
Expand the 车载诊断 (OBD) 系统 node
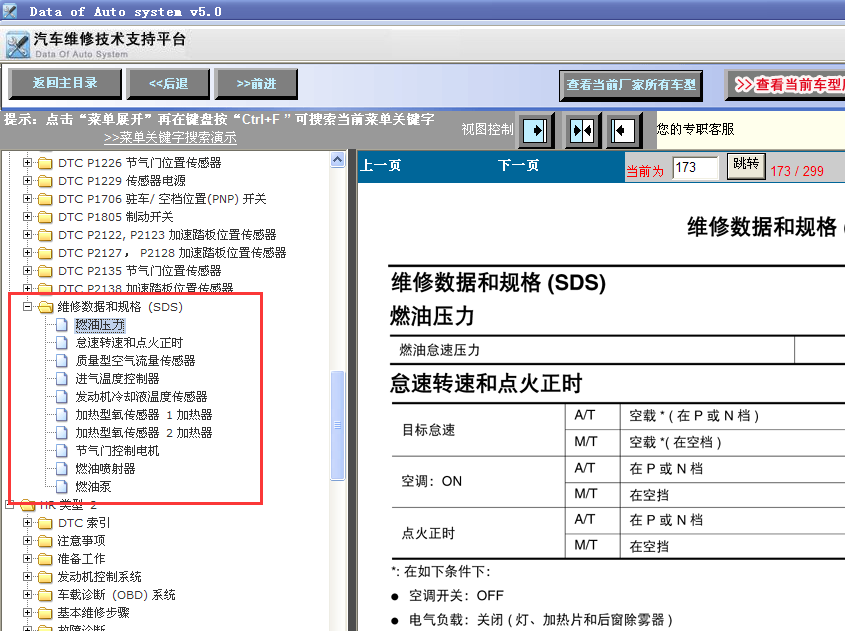(27, 595)
